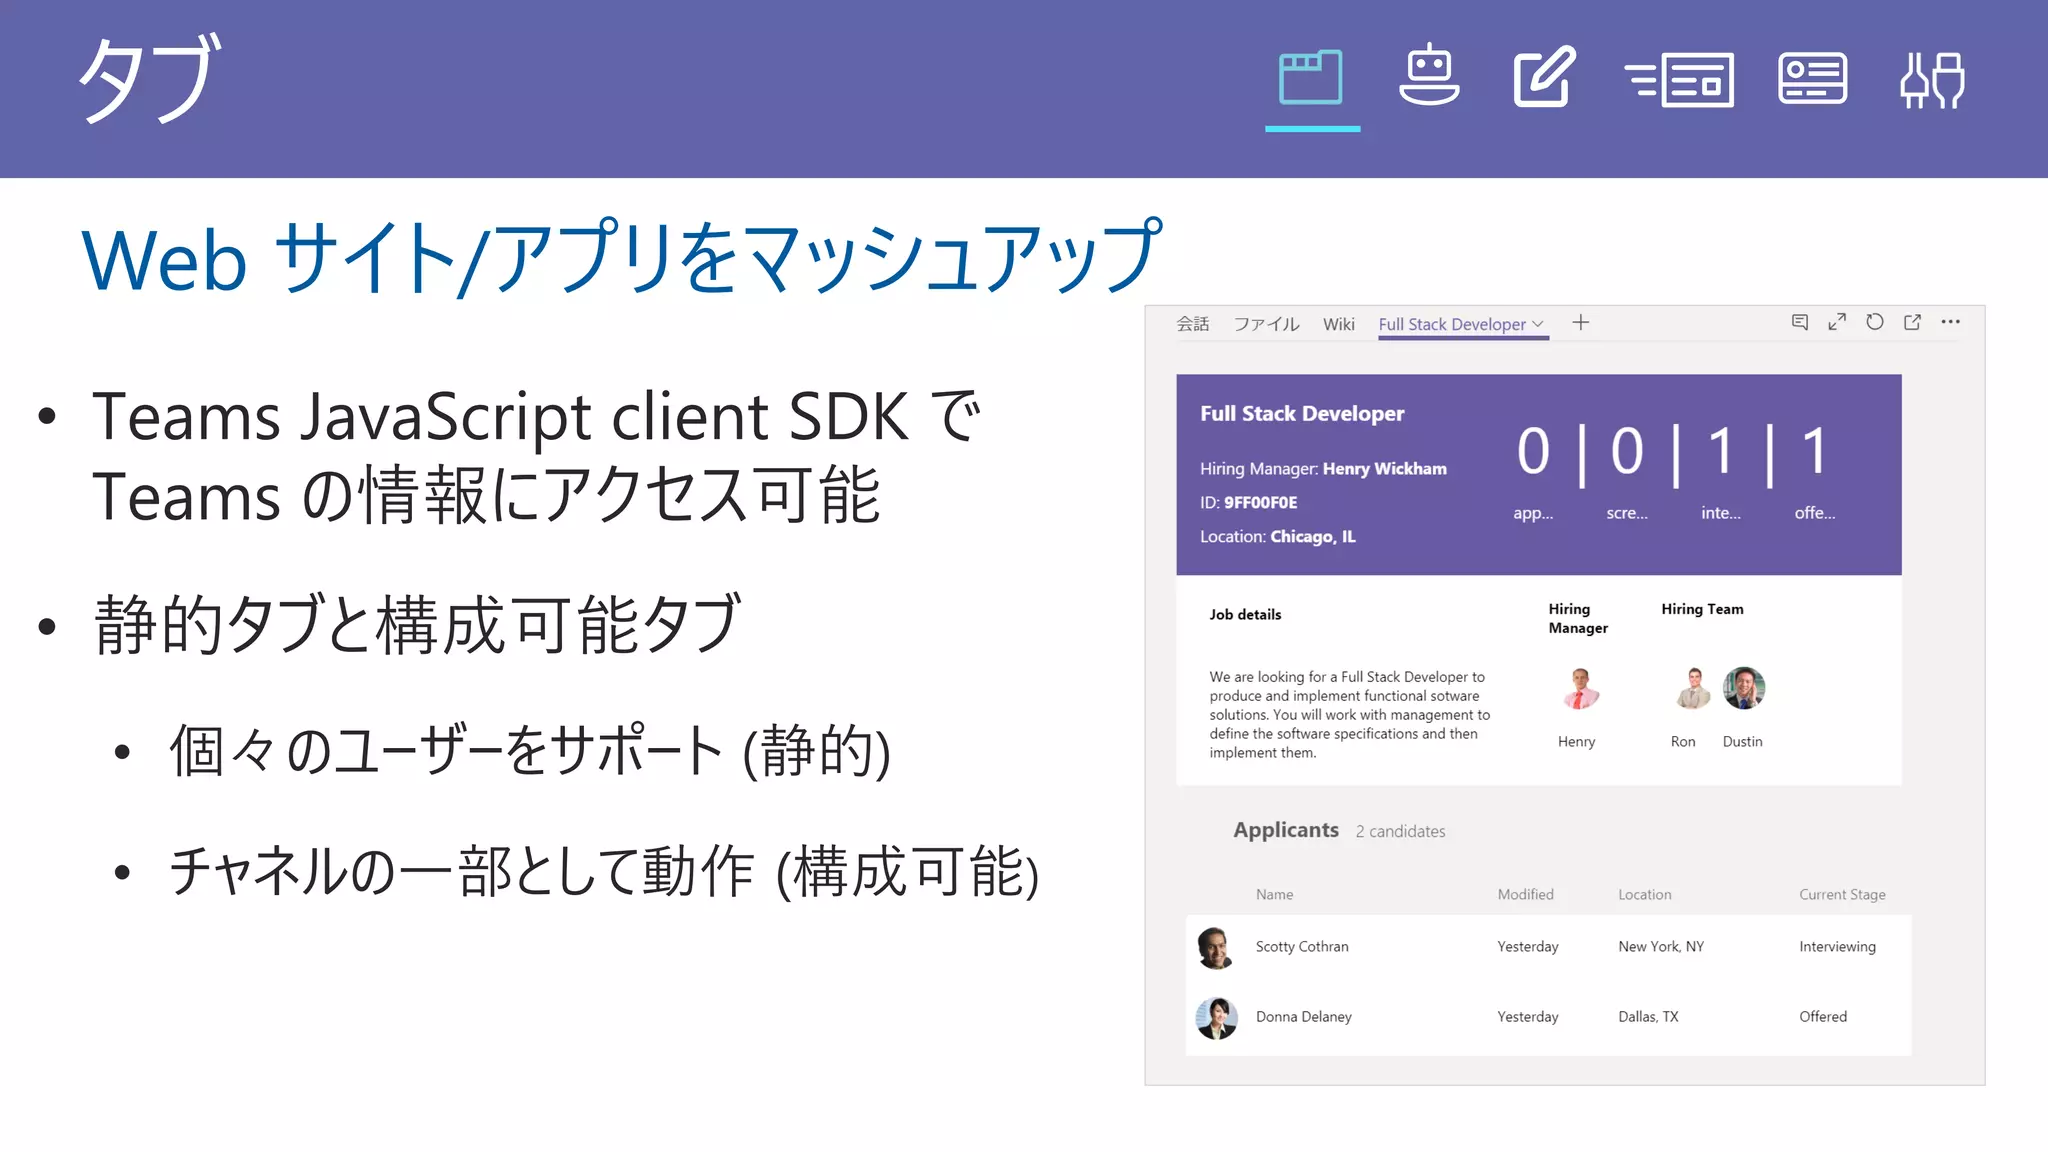The width and height of the screenshot is (2048, 1152).
Task: Click the connector plug icon in header
Action: pos(1932,80)
